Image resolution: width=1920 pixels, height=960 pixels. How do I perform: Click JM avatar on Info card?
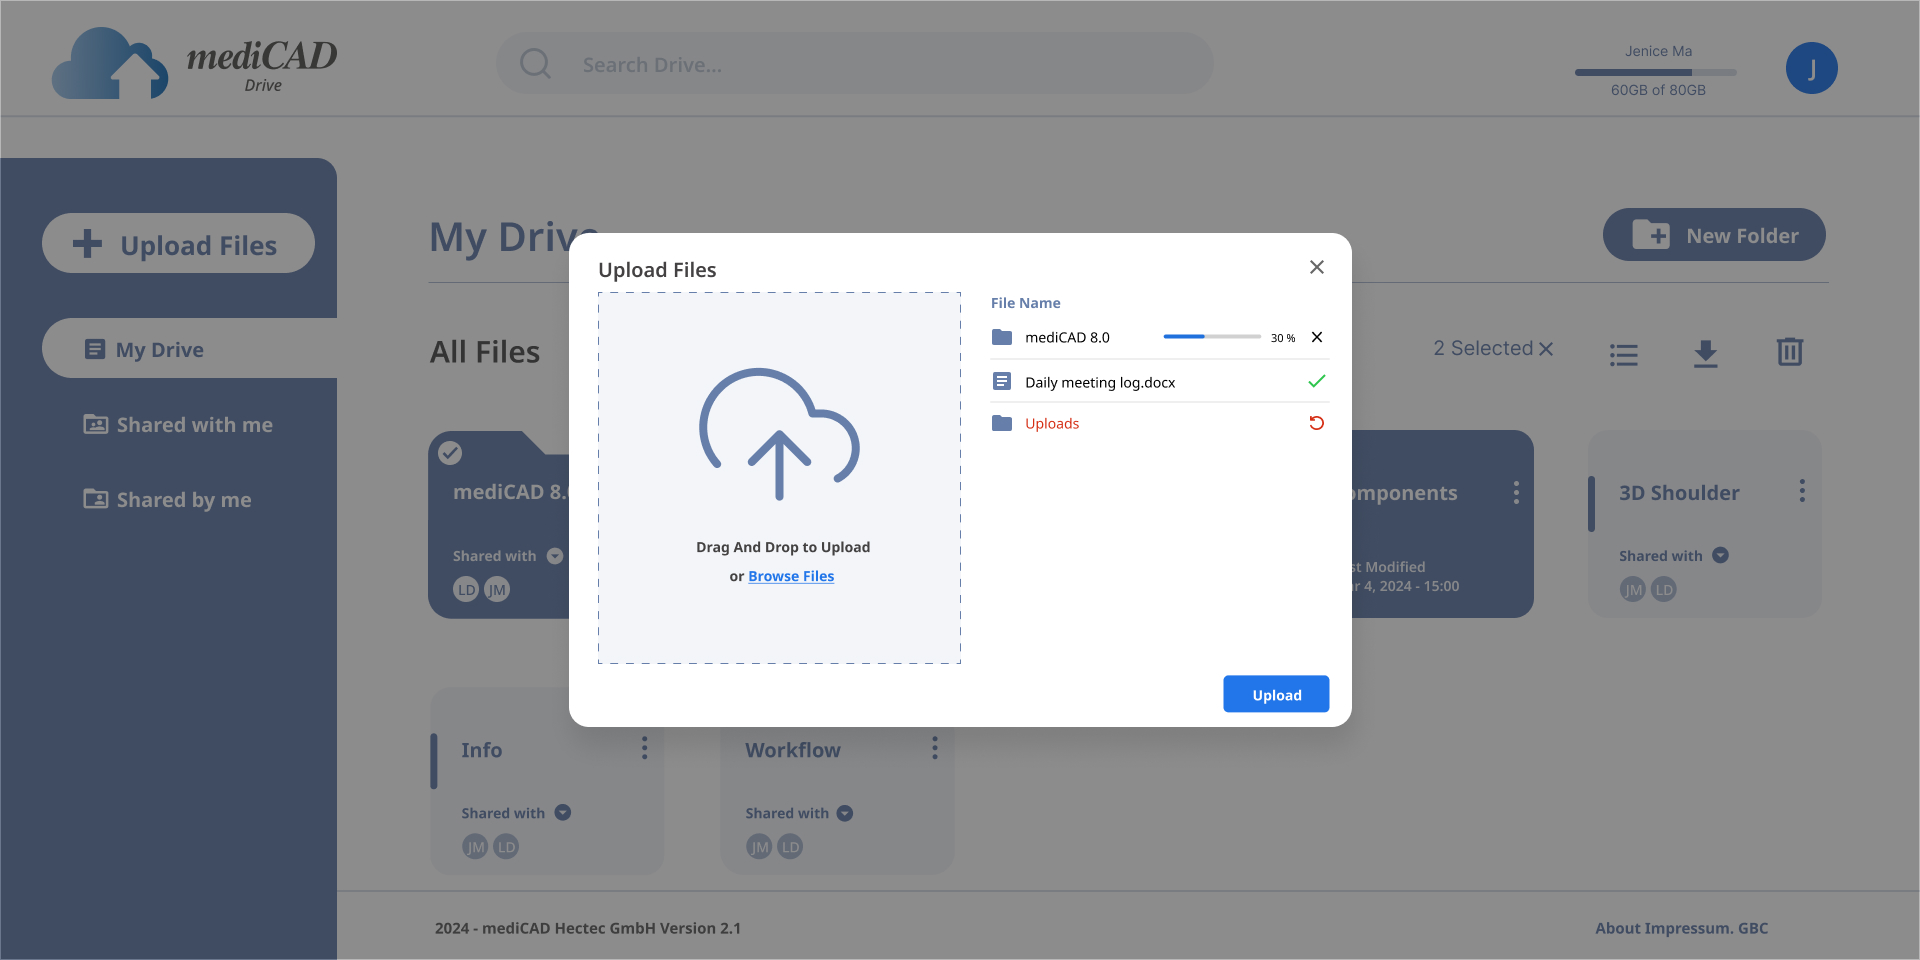click(475, 847)
